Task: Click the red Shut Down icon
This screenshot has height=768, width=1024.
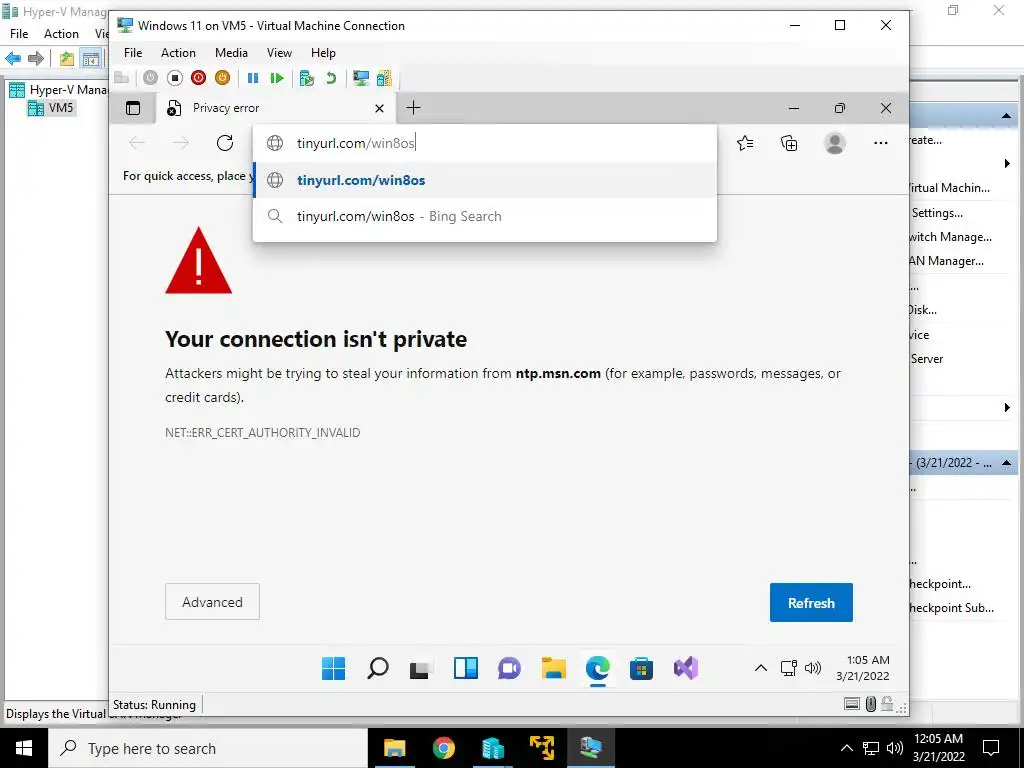Action: coord(199,78)
